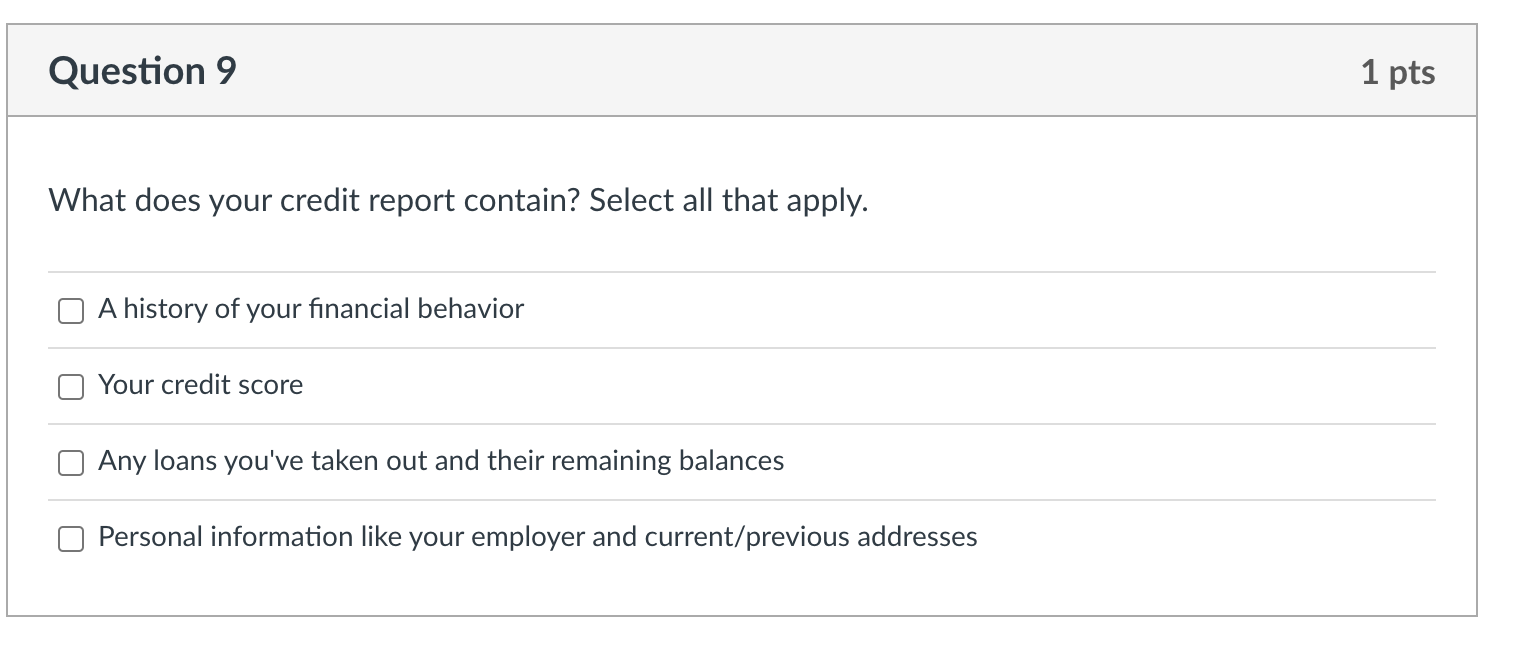Click the gray question header bar
Image resolution: width=1520 pixels, height=660 pixels.
pos(760,70)
